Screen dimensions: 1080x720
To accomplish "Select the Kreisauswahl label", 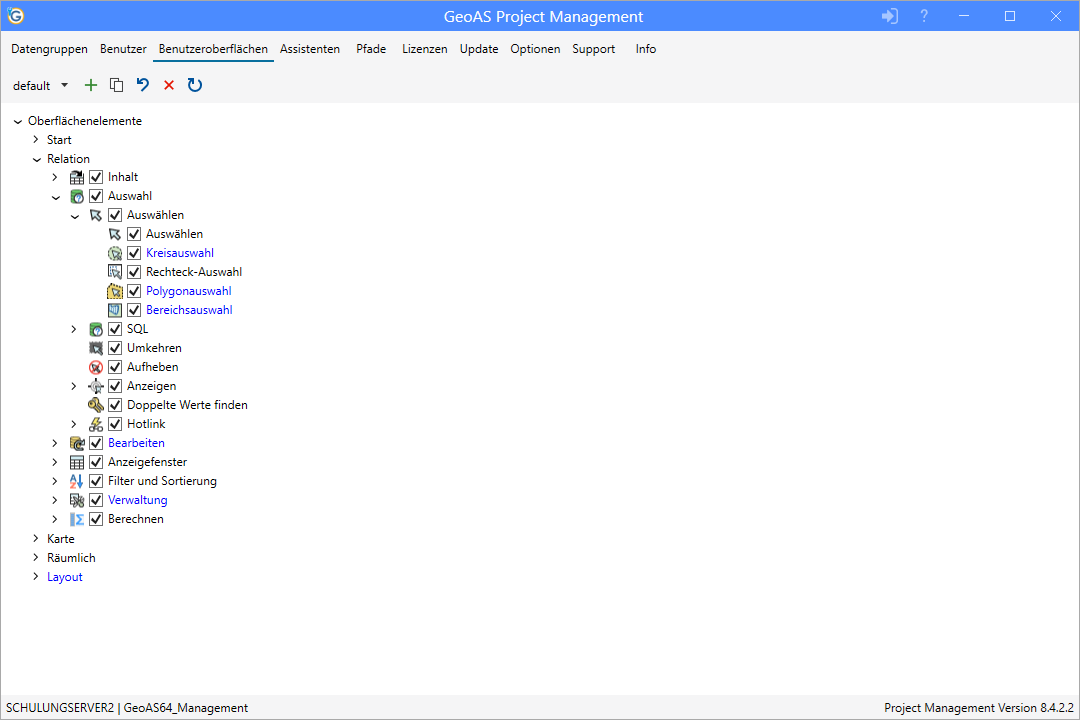I will tap(180, 253).
